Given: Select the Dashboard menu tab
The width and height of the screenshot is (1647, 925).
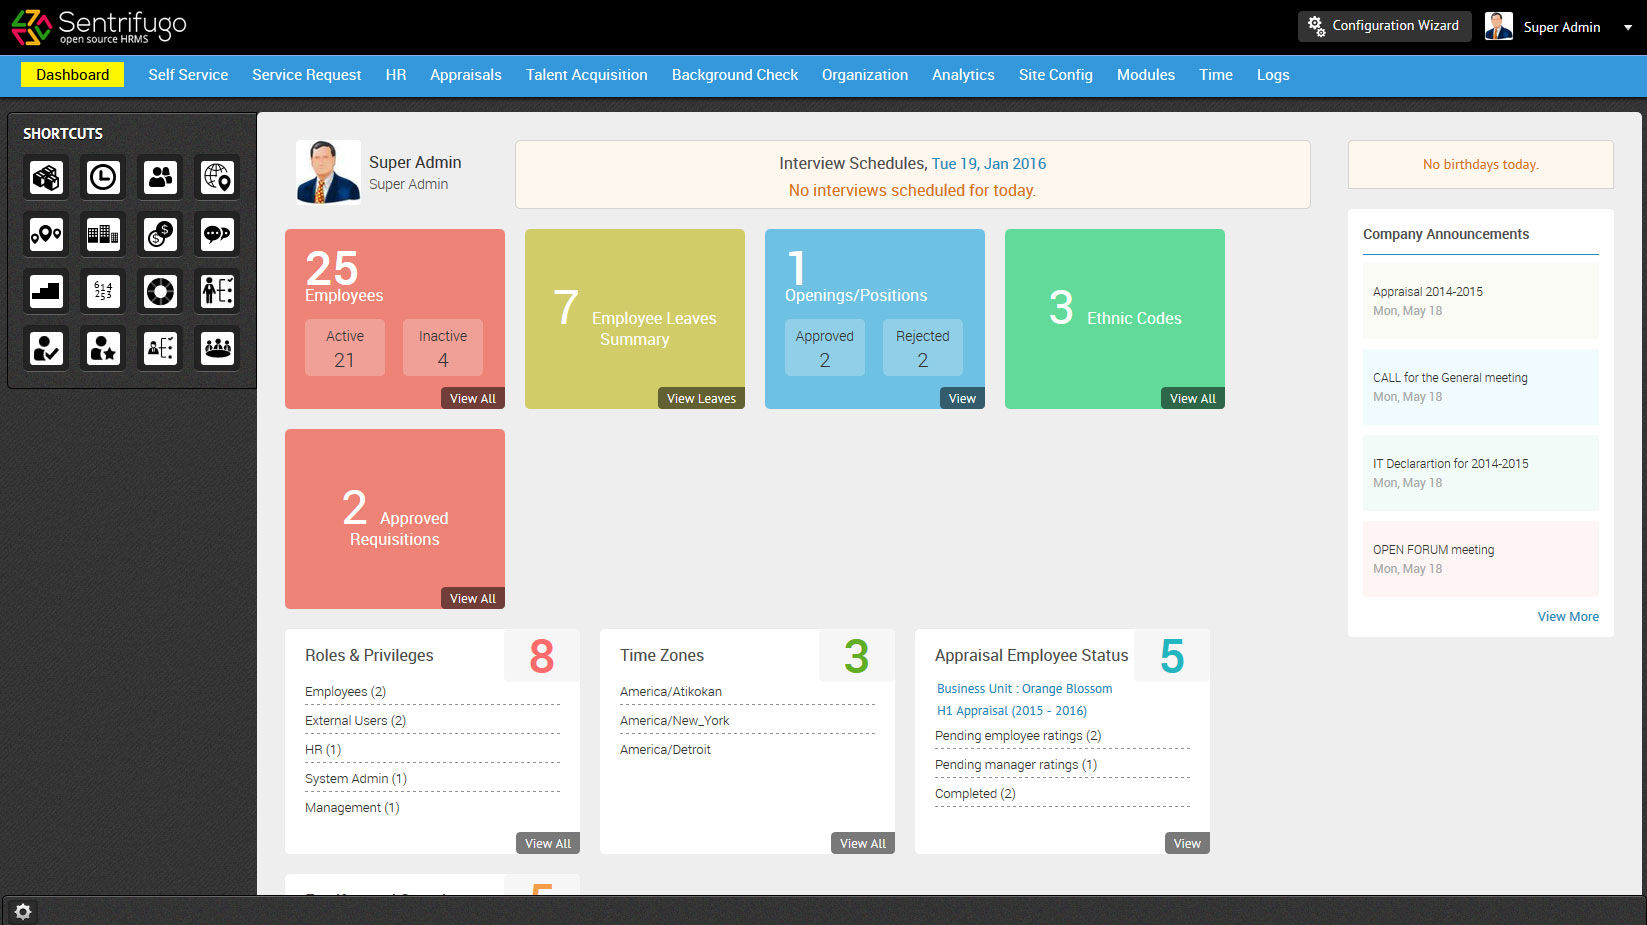Looking at the screenshot, I should point(72,75).
